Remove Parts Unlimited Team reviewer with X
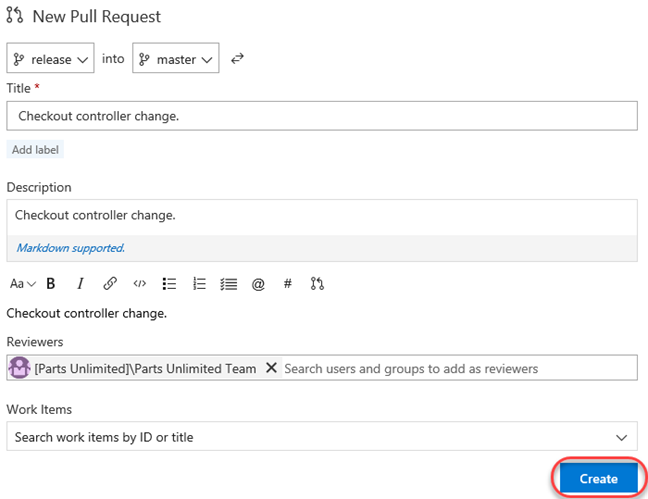The width and height of the screenshot is (648, 499). click(x=271, y=368)
